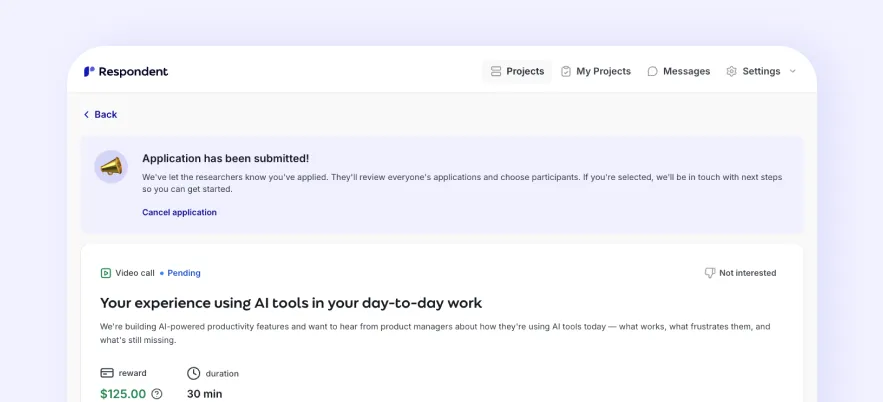
Task: Click the My Projects clipboard icon
Action: point(566,72)
